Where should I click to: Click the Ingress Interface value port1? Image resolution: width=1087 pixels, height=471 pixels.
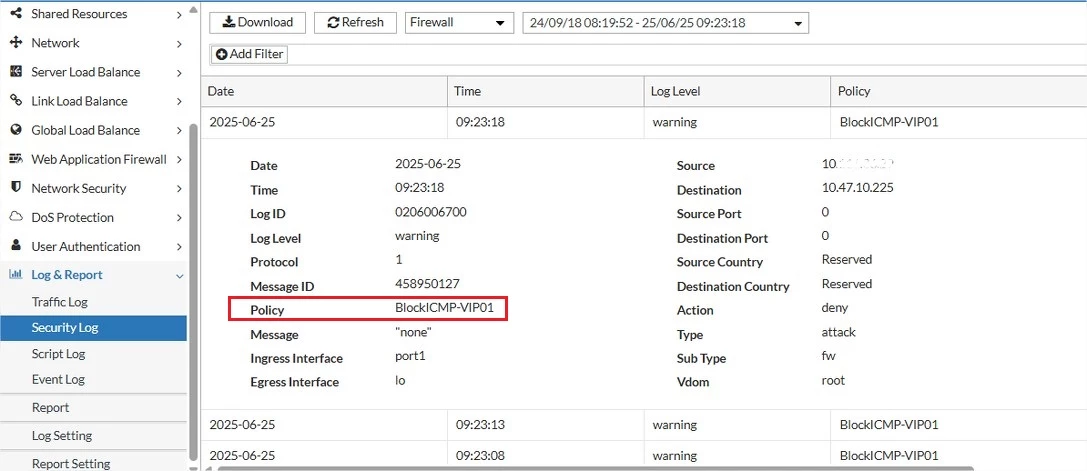(x=410, y=357)
